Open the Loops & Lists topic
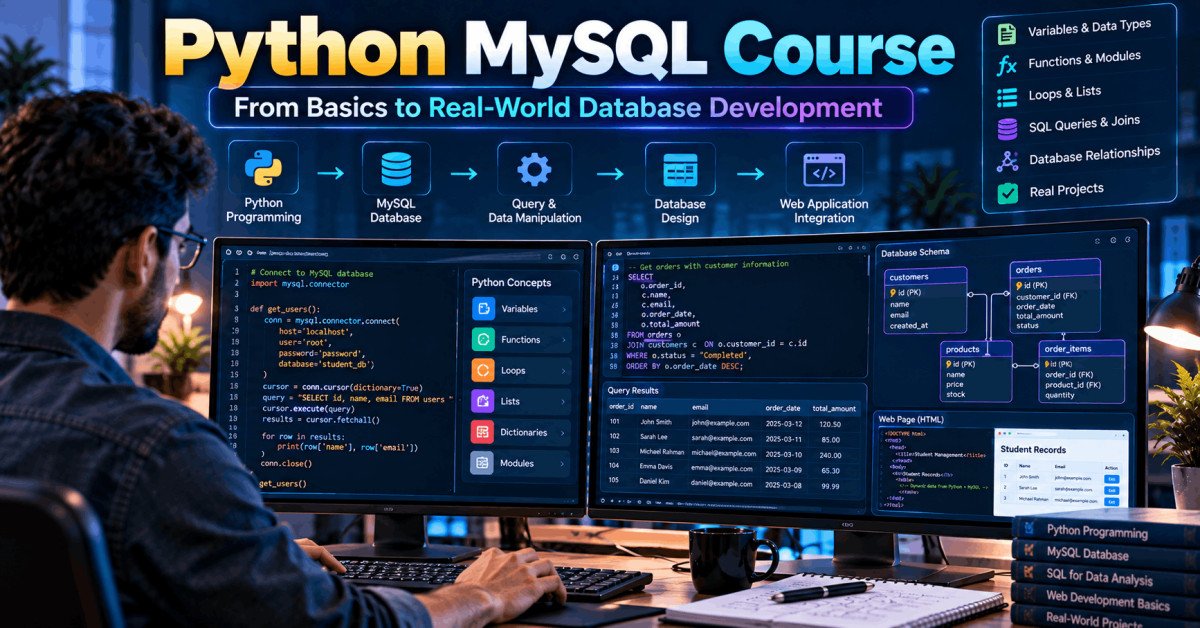The width and height of the screenshot is (1200, 628). tap(1065, 93)
